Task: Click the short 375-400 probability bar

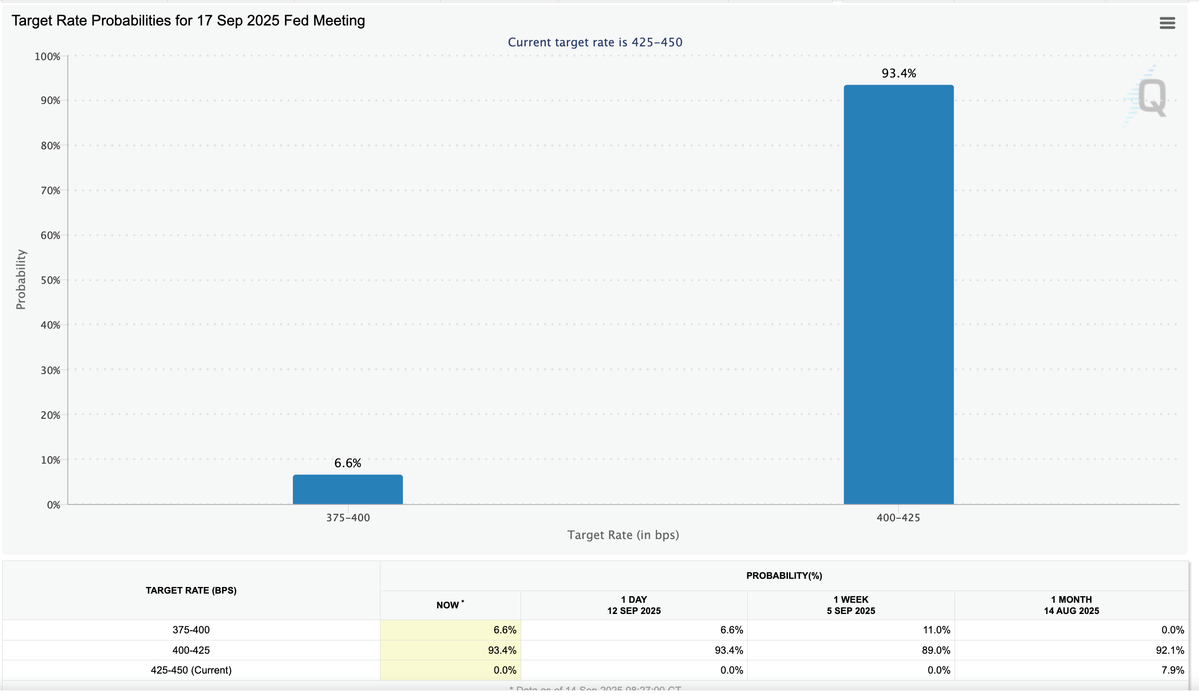Action: [x=347, y=489]
